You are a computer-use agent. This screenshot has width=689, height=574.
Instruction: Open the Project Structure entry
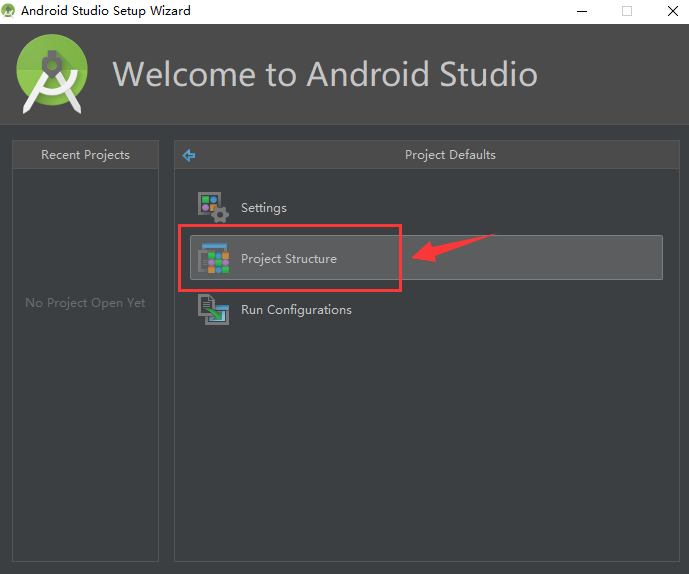tap(426, 258)
